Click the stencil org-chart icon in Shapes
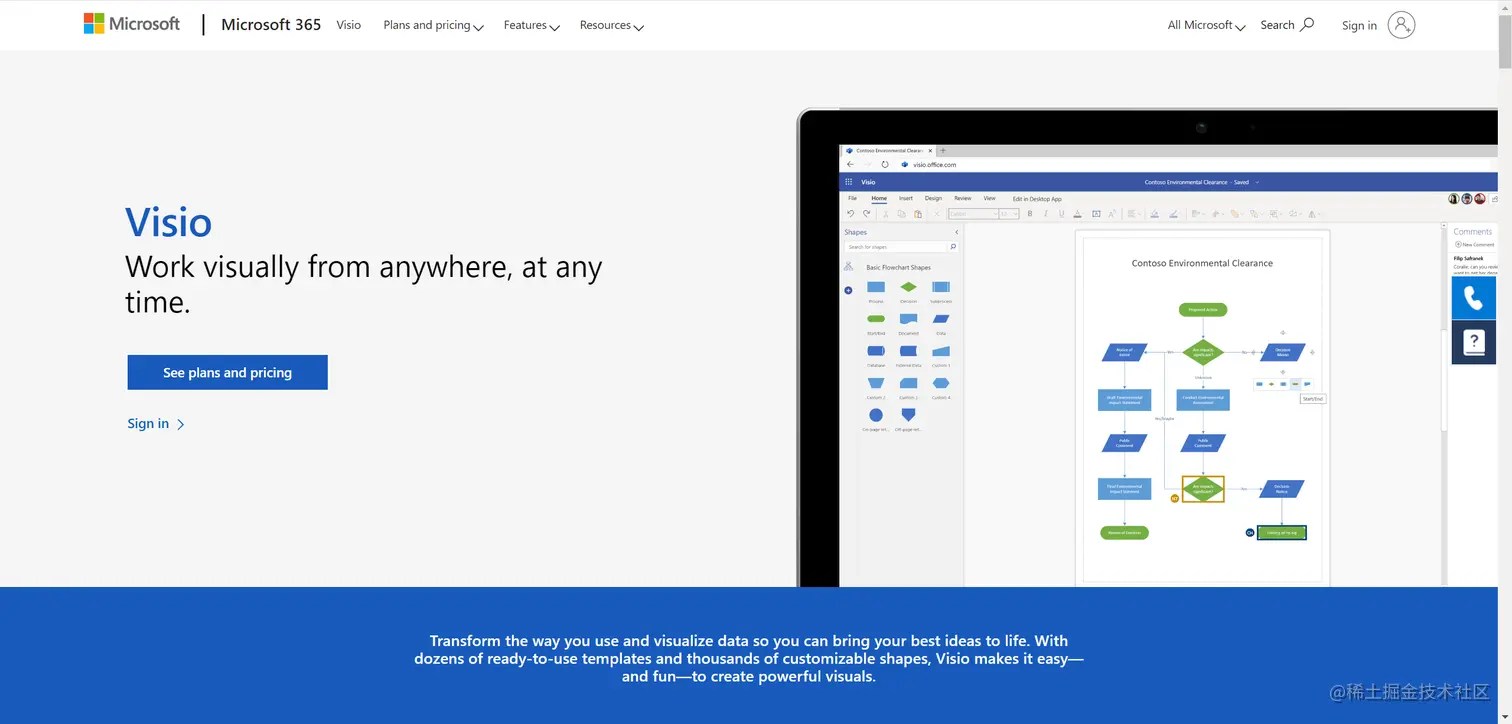1512x724 pixels. (x=848, y=266)
